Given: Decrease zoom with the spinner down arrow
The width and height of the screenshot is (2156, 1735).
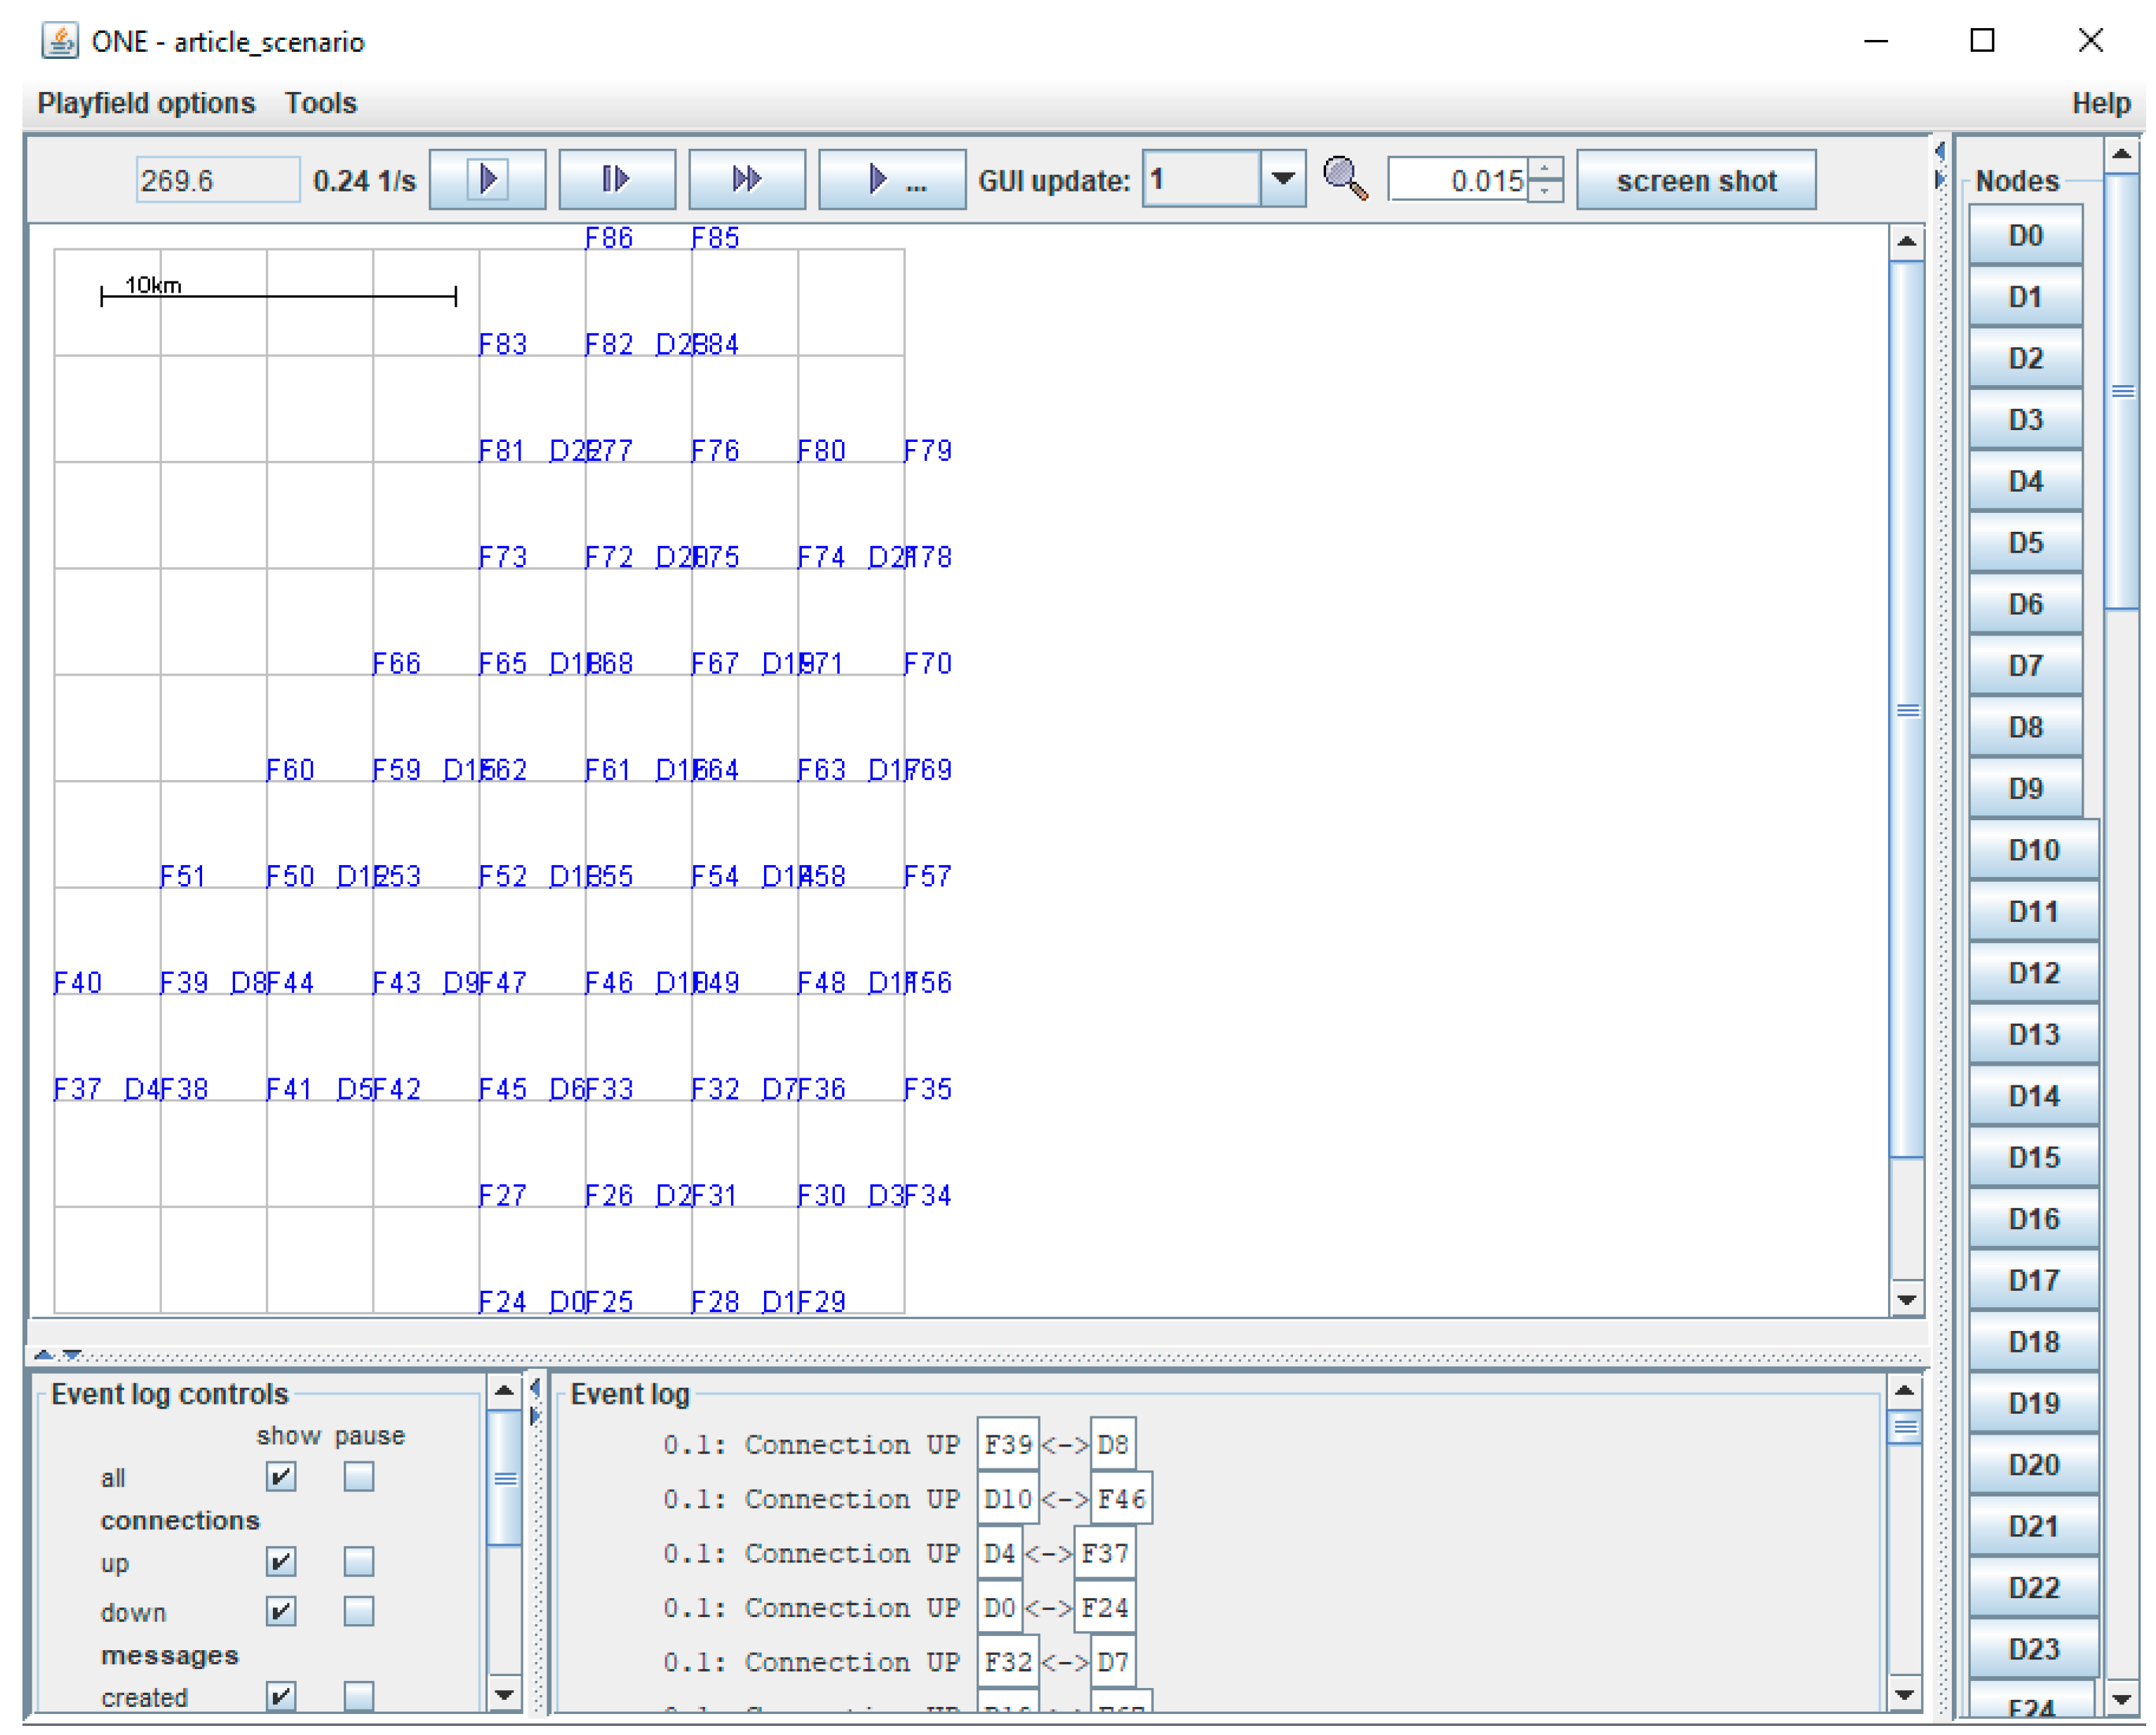Looking at the screenshot, I should pos(1545,191).
